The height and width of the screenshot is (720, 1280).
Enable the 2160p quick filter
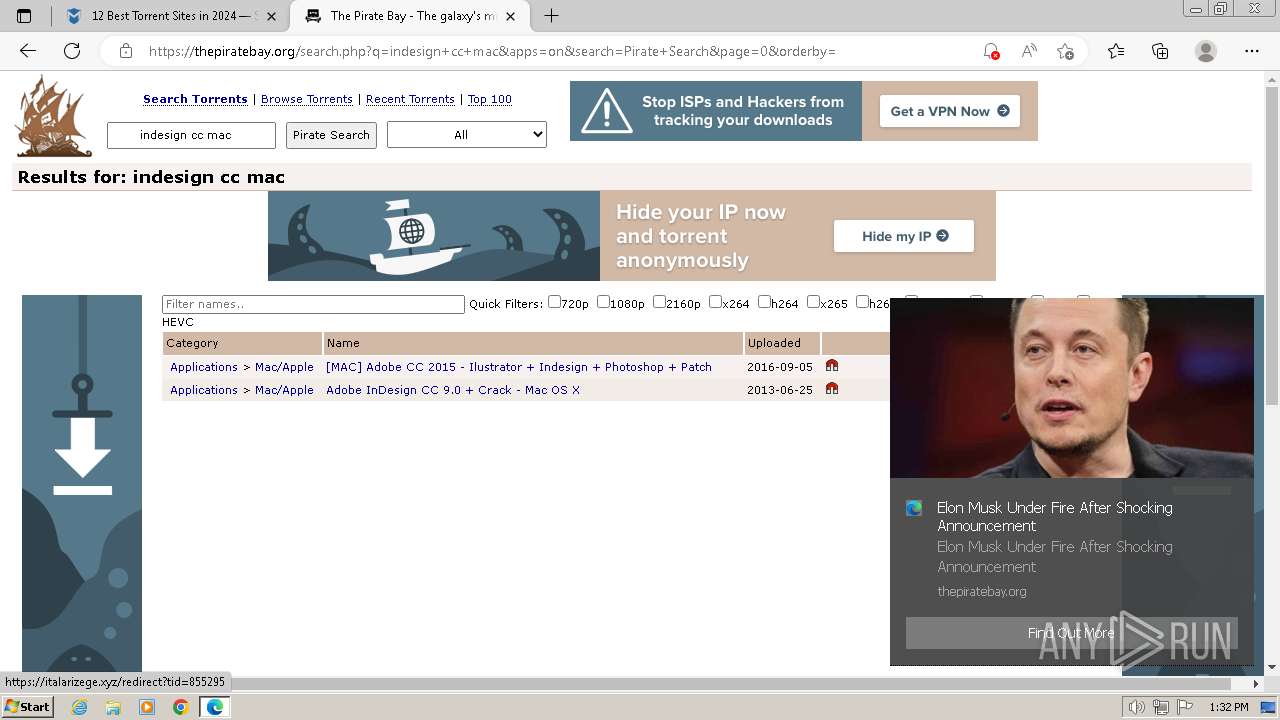(x=659, y=302)
